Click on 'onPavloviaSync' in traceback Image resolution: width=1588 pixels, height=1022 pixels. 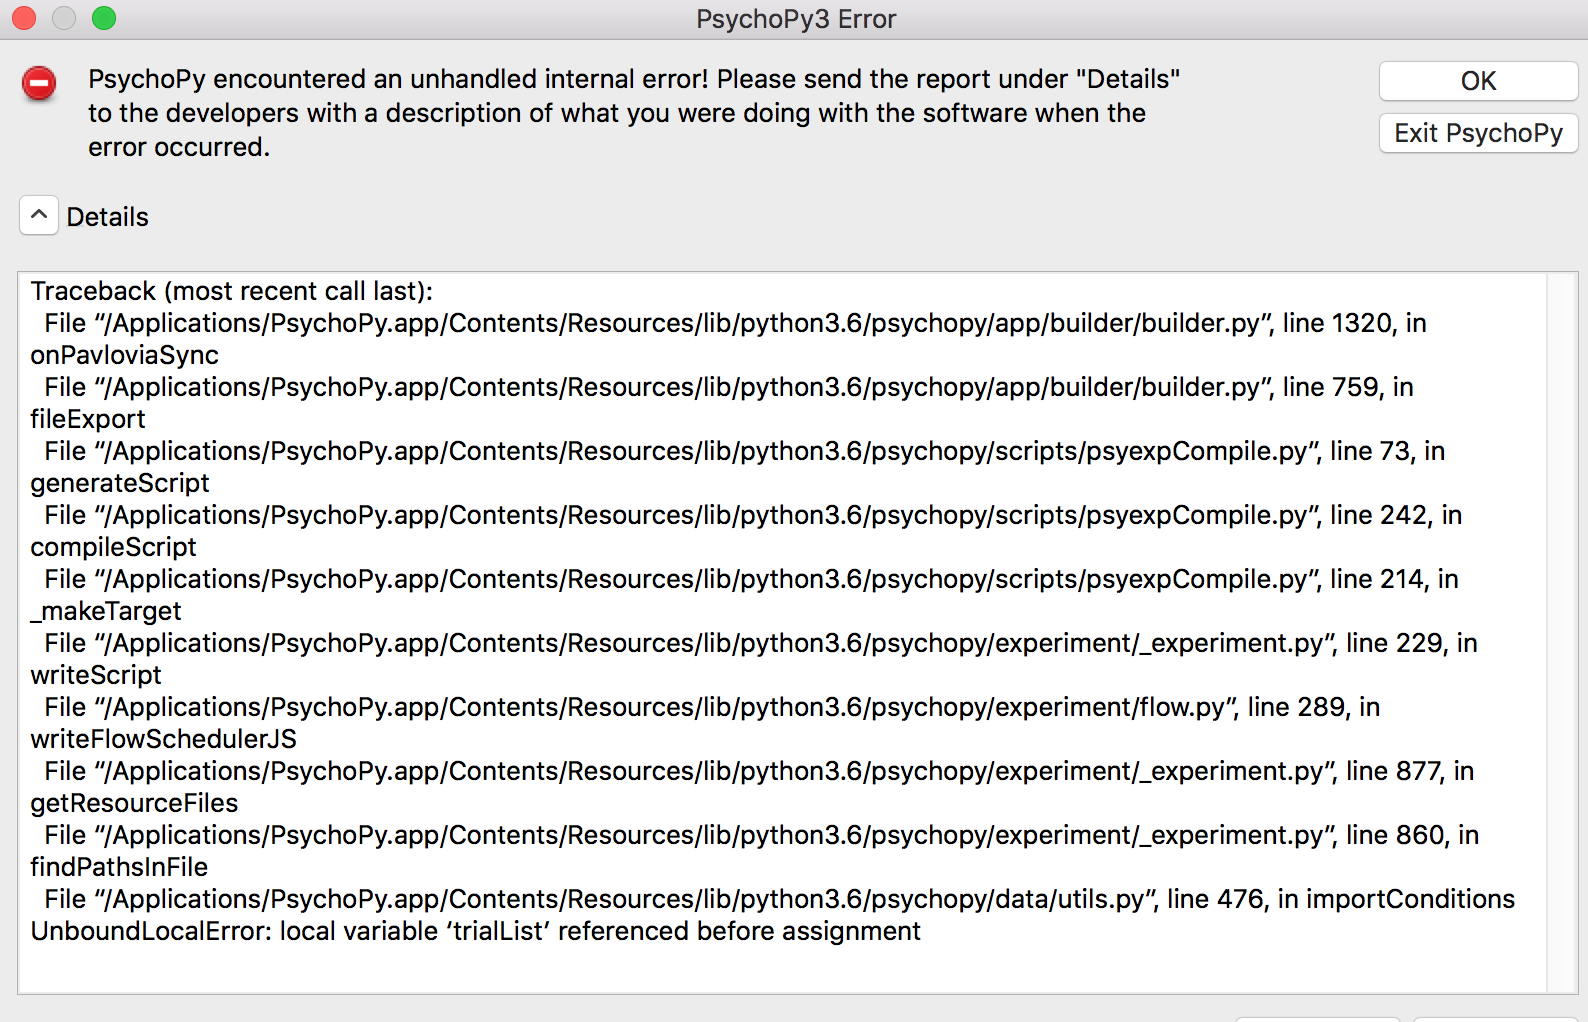coord(124,355)
